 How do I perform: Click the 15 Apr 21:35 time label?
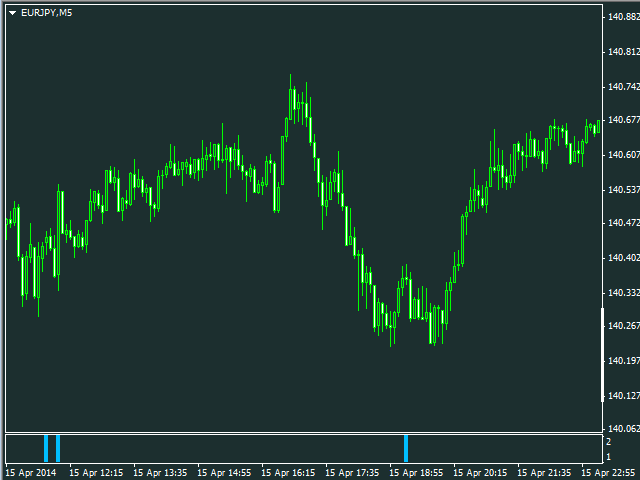[x=544, y=473]
